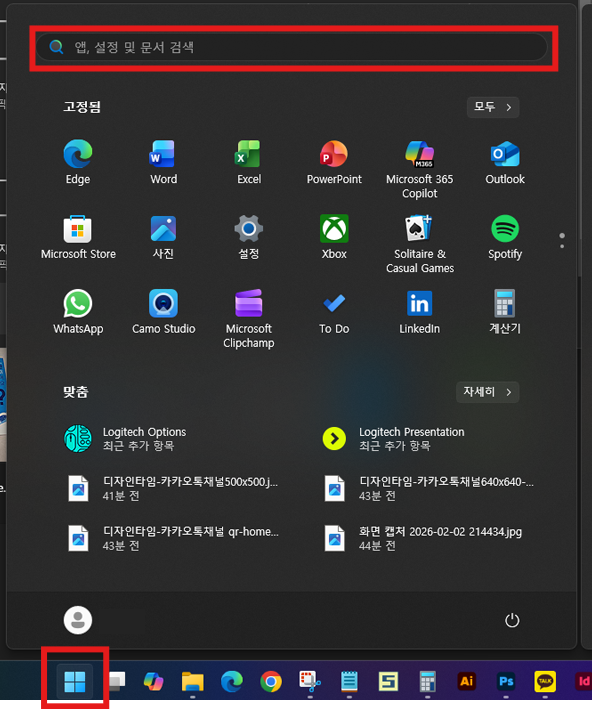The width and height of the screenshot is (592, 709).
Task: Open file 디자인타임-카카오톡채널500x500.j...
Action: (172, 488)
